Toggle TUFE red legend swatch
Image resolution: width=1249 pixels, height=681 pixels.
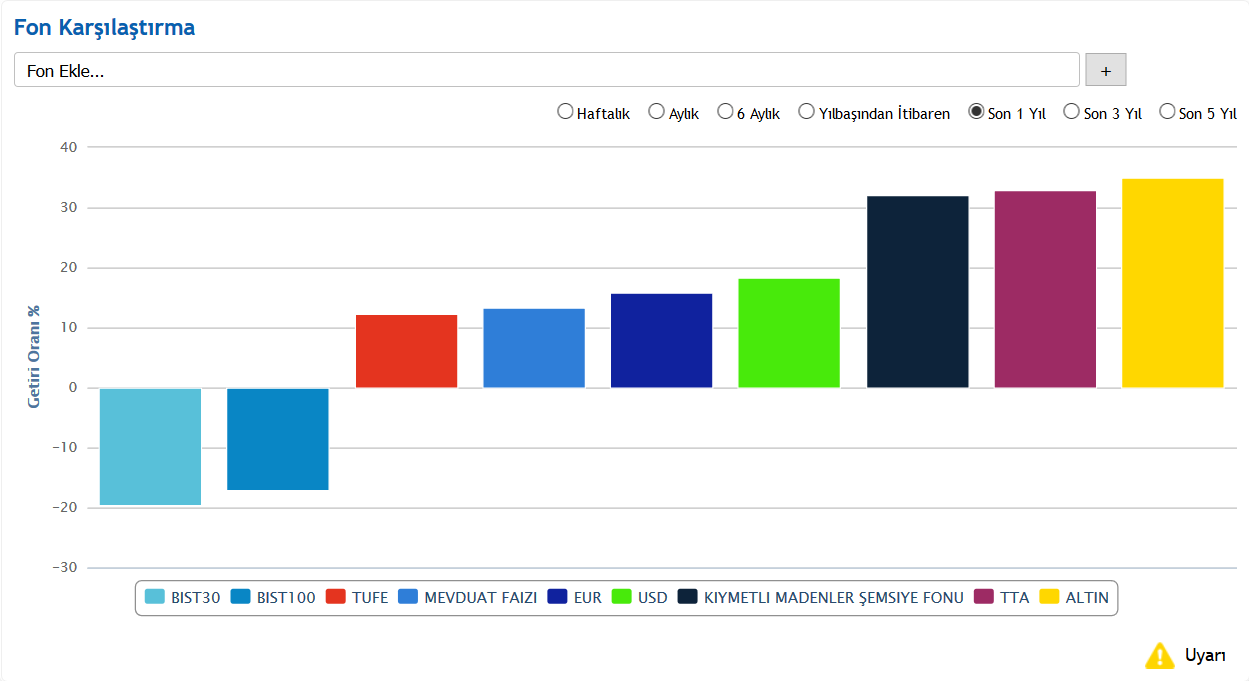[336, 597]
